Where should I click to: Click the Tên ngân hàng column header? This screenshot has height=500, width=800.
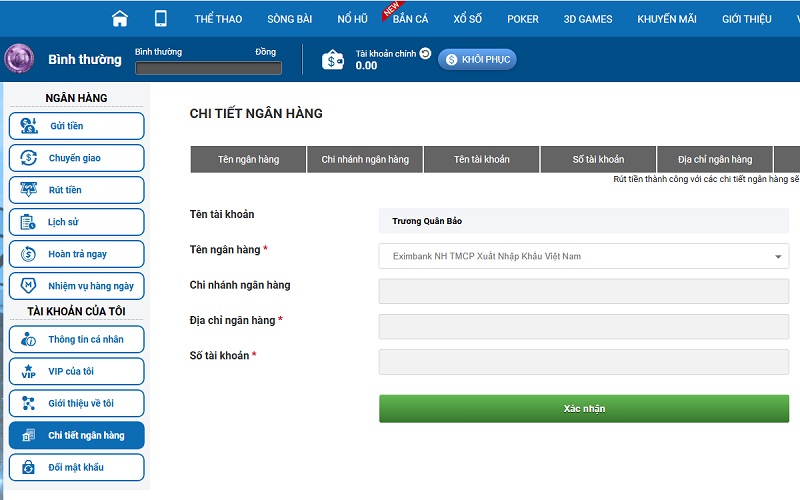[248, 159]
